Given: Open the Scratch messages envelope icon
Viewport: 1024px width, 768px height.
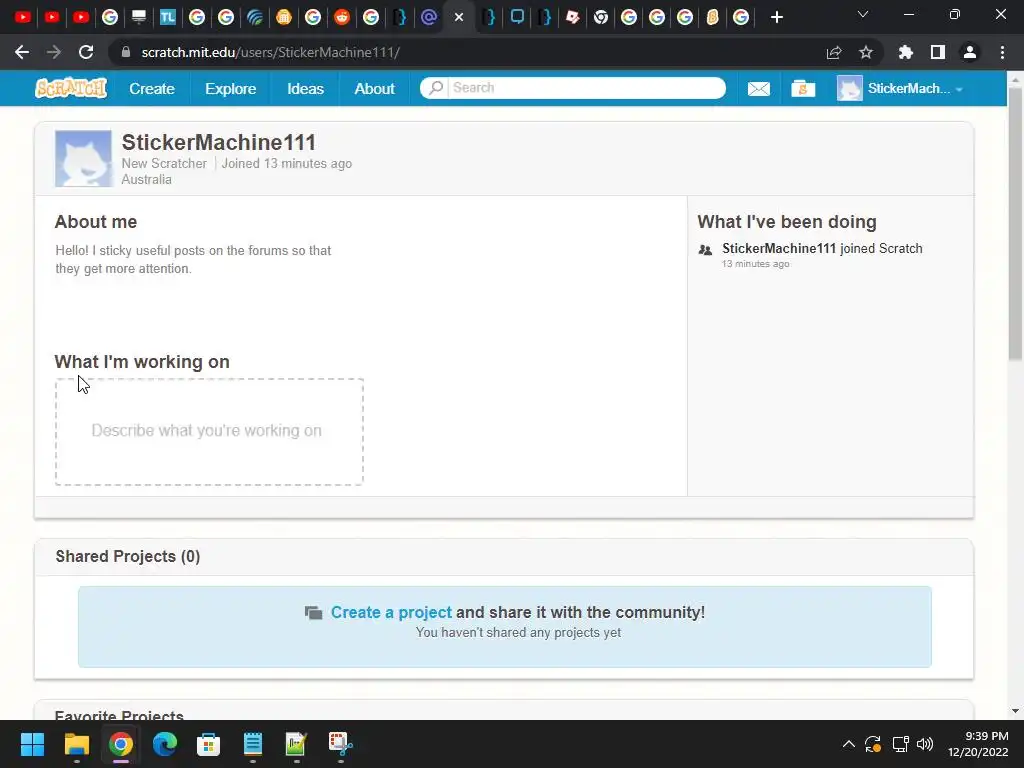Looking at the screenshot, I should (758, 88).
